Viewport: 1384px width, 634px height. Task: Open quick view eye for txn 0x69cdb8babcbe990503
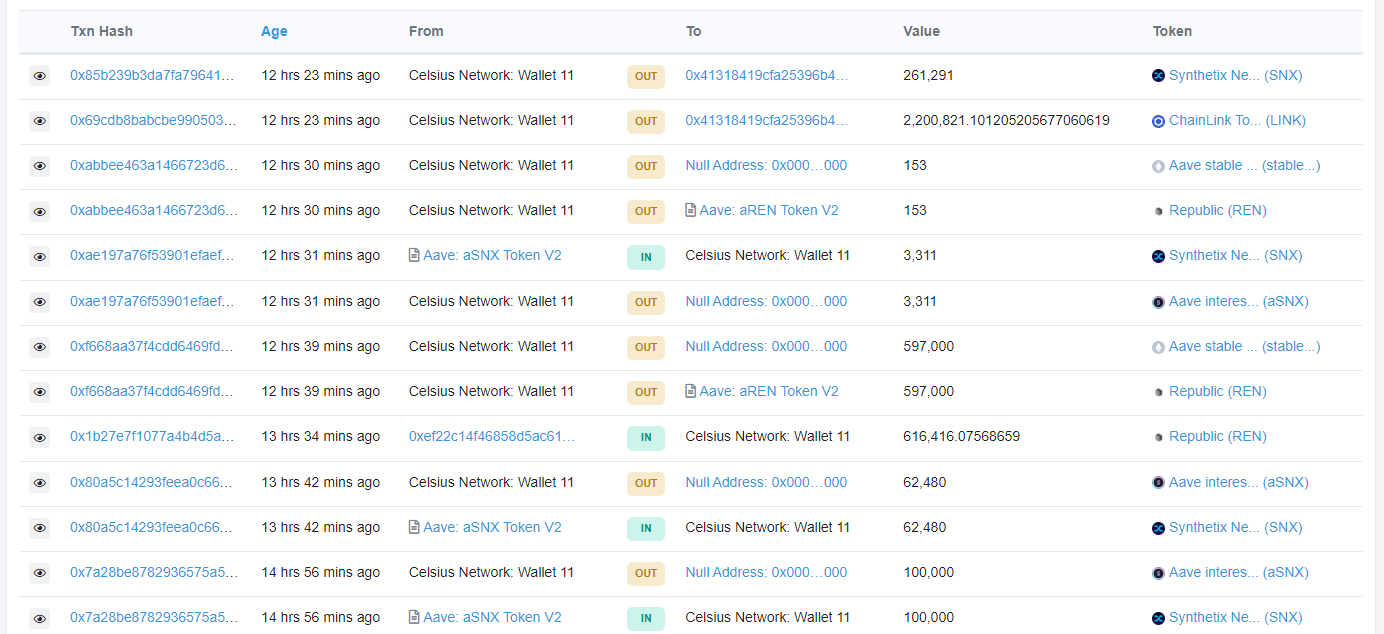pos(39,121)
